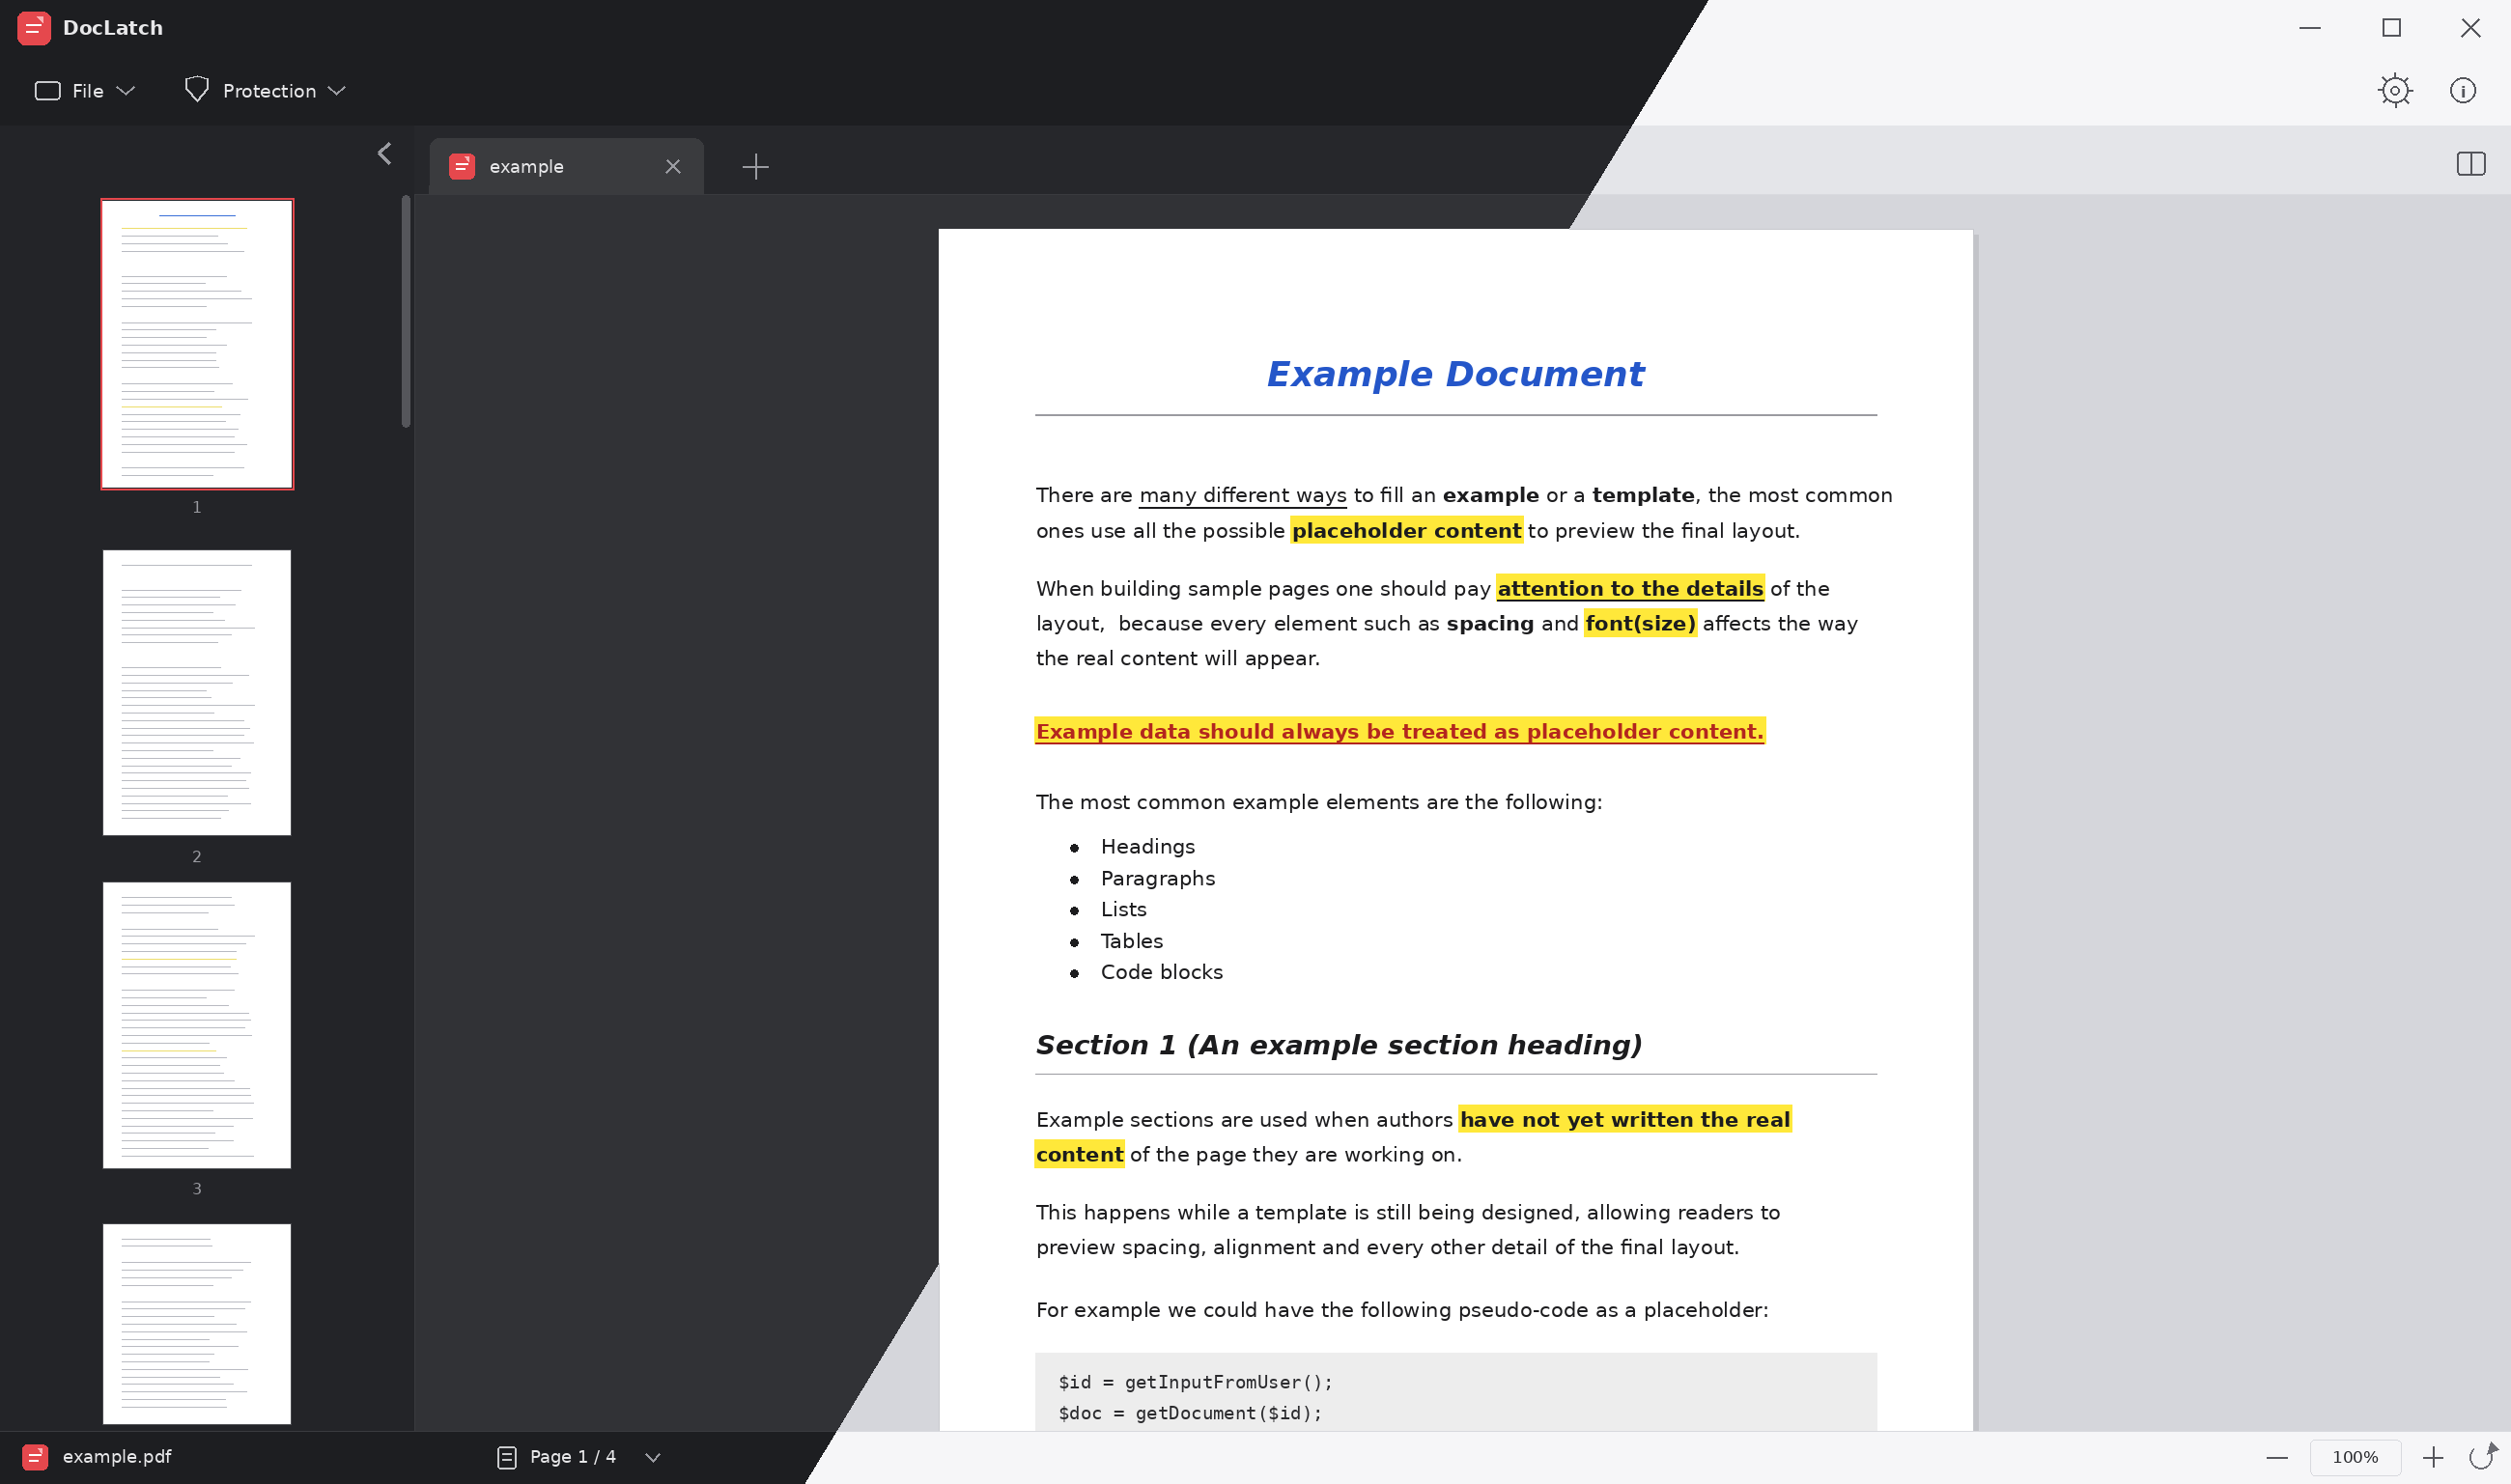The width and height of the screenshot is (2511, 1484).
Task: Click the File menu rectangle icon
Action: [48, 91]
